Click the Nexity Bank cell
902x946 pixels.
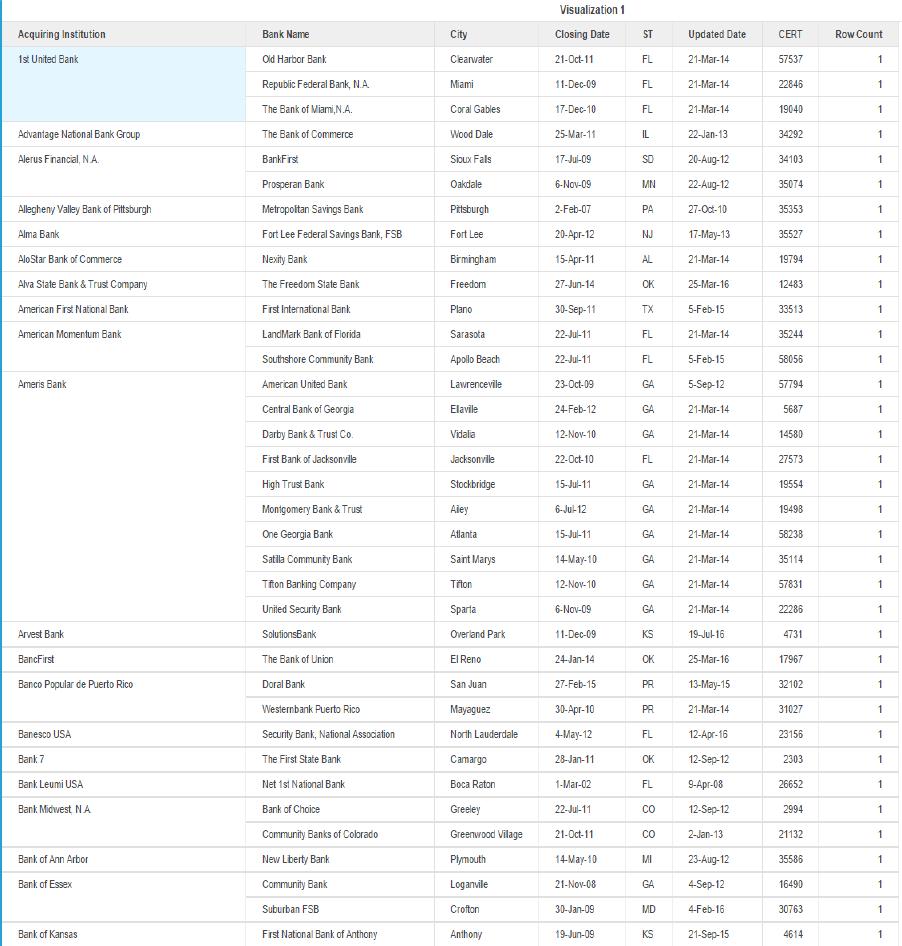340,259
